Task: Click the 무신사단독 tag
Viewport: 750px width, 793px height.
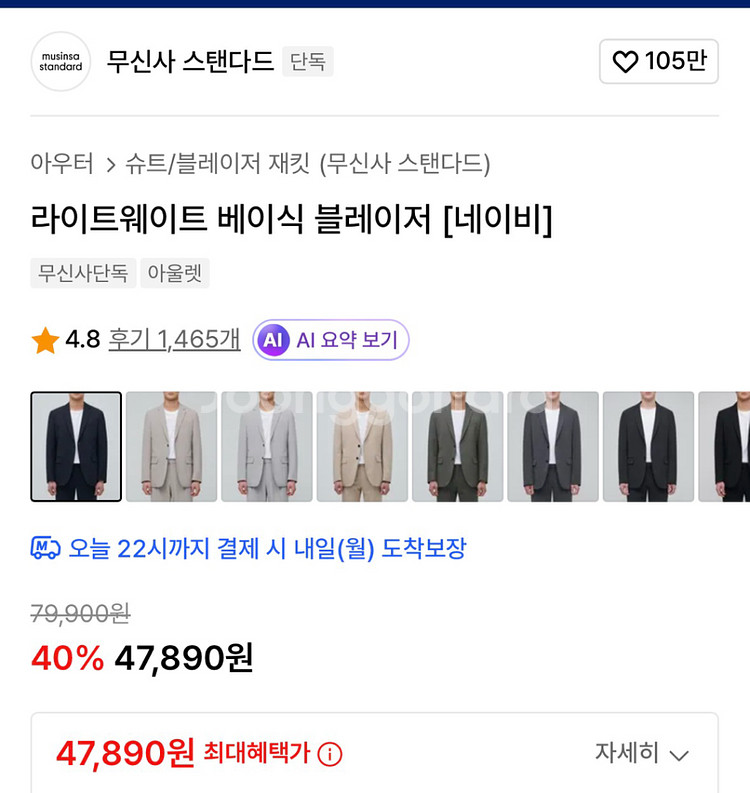Action: pos(83,273)
